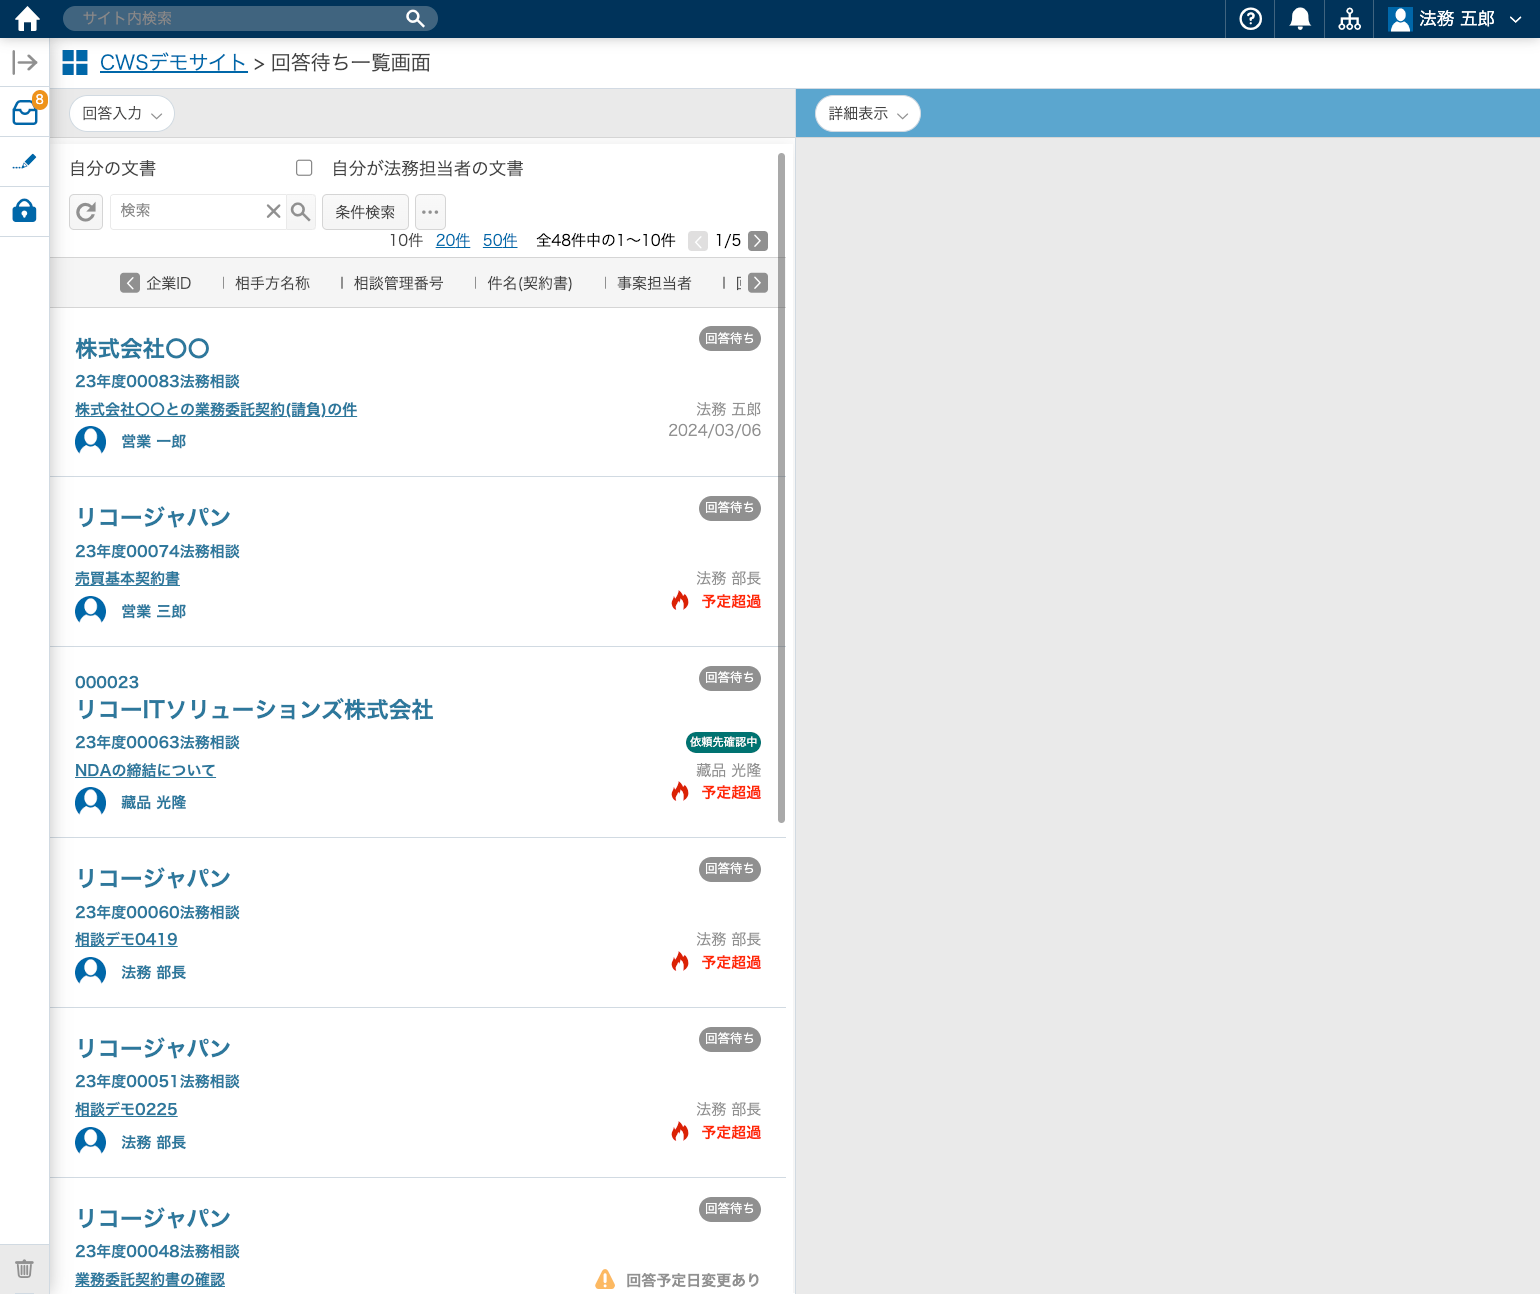Image resolution: width=1540 pixels, height=1294 pixels.
Task: Sort by 相手方名称 column header
Action: click(272, 284)
